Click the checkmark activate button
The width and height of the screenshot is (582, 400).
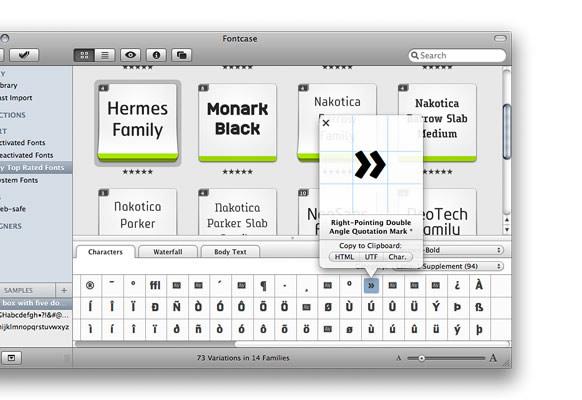click(x=24, y=55)
